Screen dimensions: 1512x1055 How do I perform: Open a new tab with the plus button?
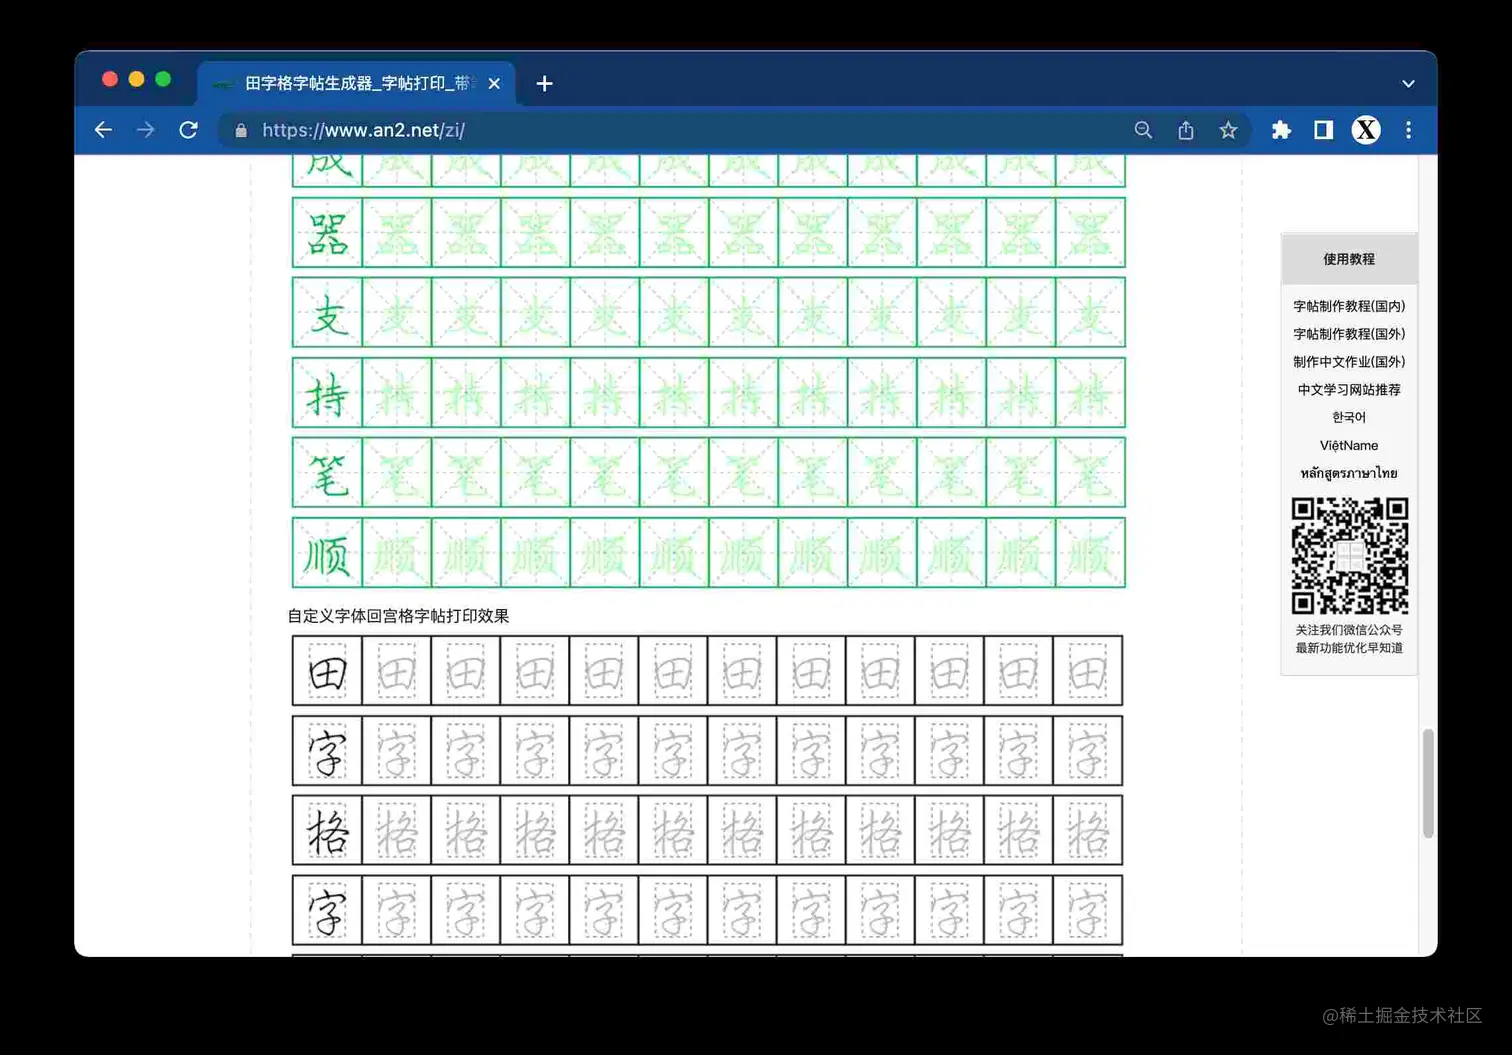[x=544, y=84]
